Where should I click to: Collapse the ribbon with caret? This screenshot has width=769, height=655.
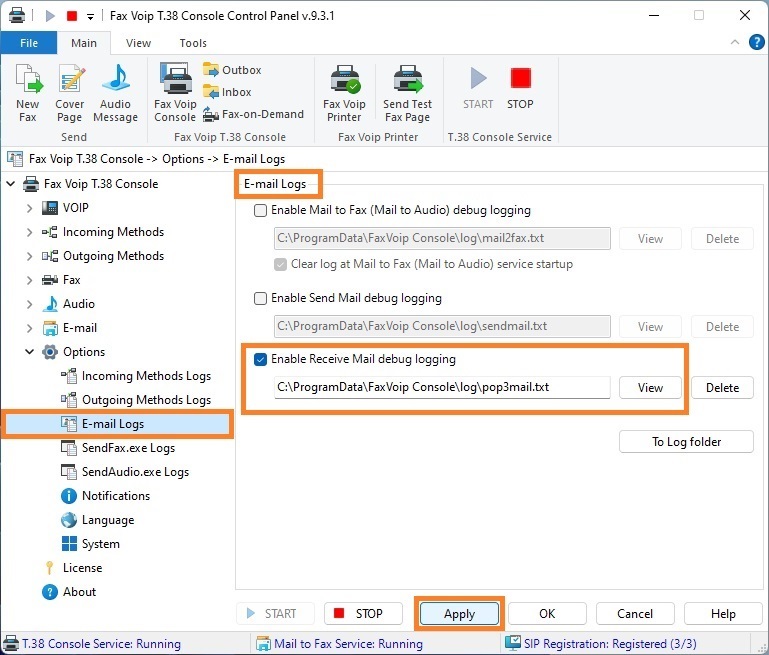(x=735, y=43)
